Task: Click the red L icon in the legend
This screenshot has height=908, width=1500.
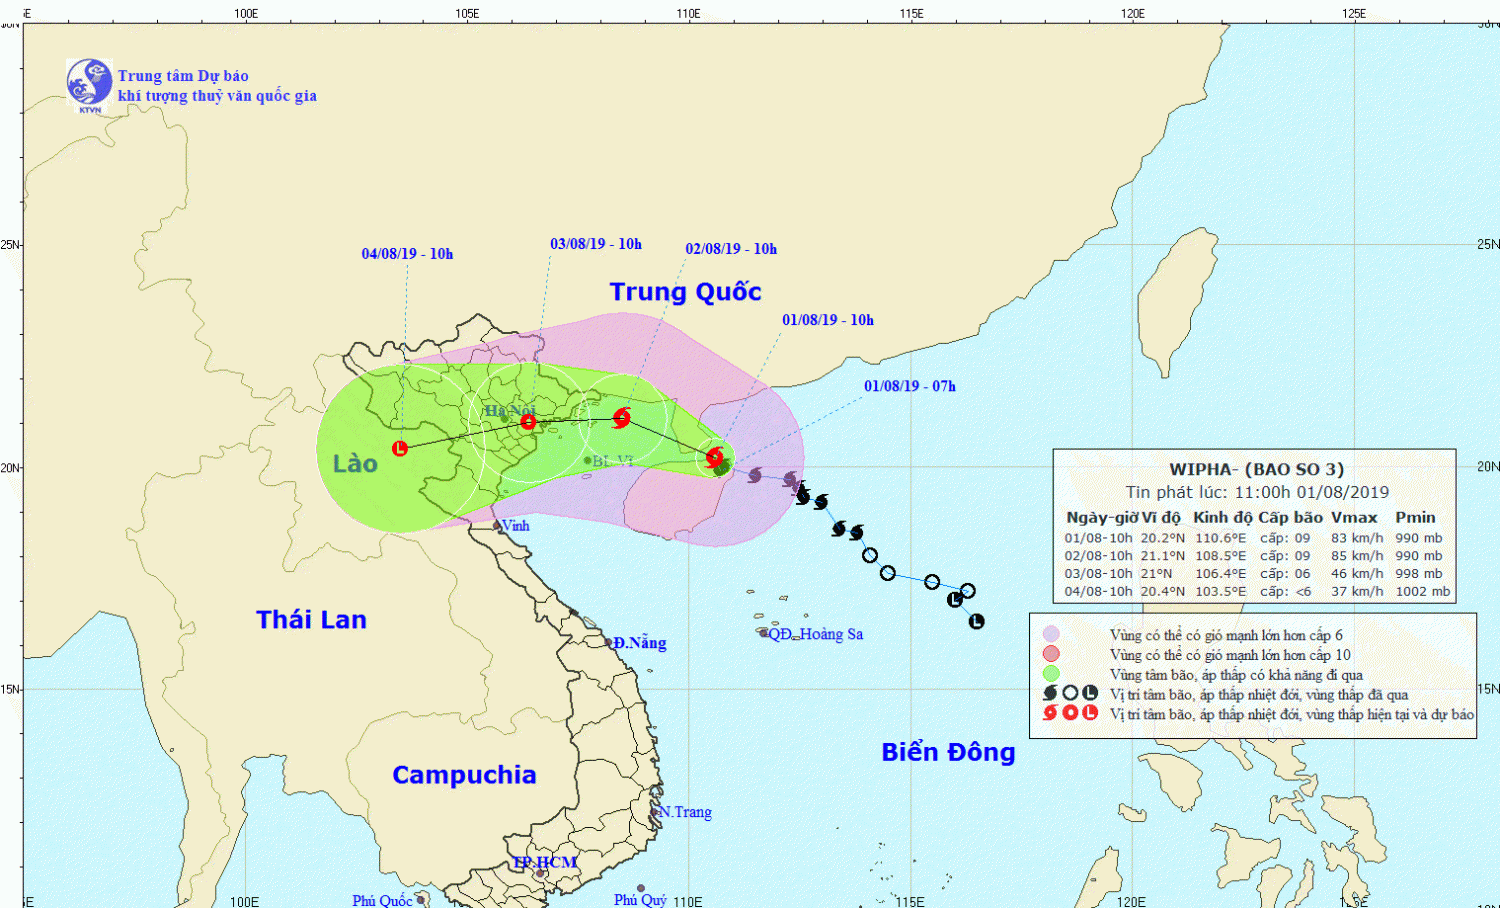Action: [x=1090, y=713]
